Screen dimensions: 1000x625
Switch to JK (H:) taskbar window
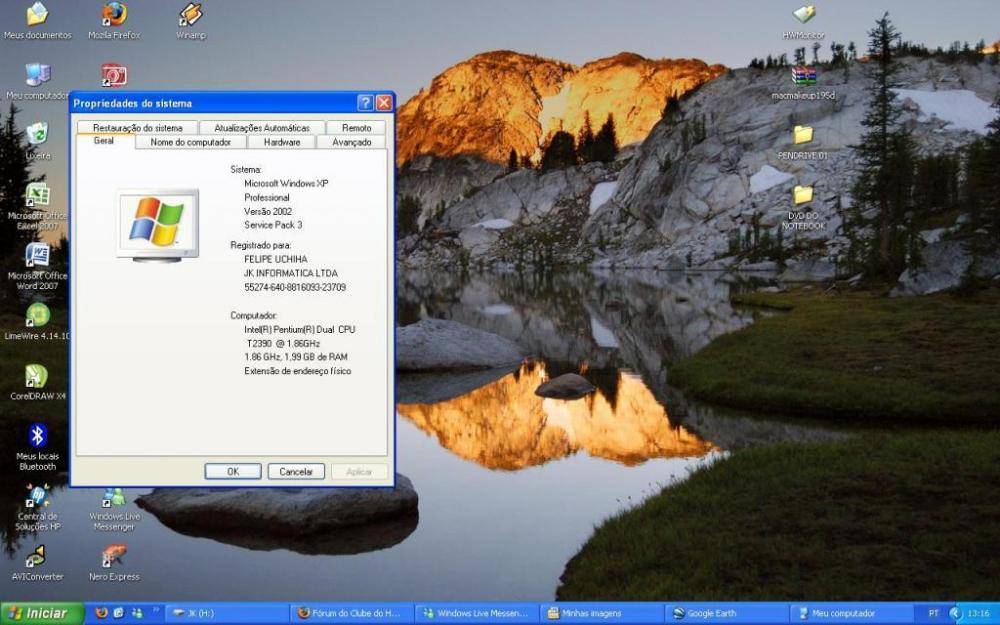(x=227, y=614)
